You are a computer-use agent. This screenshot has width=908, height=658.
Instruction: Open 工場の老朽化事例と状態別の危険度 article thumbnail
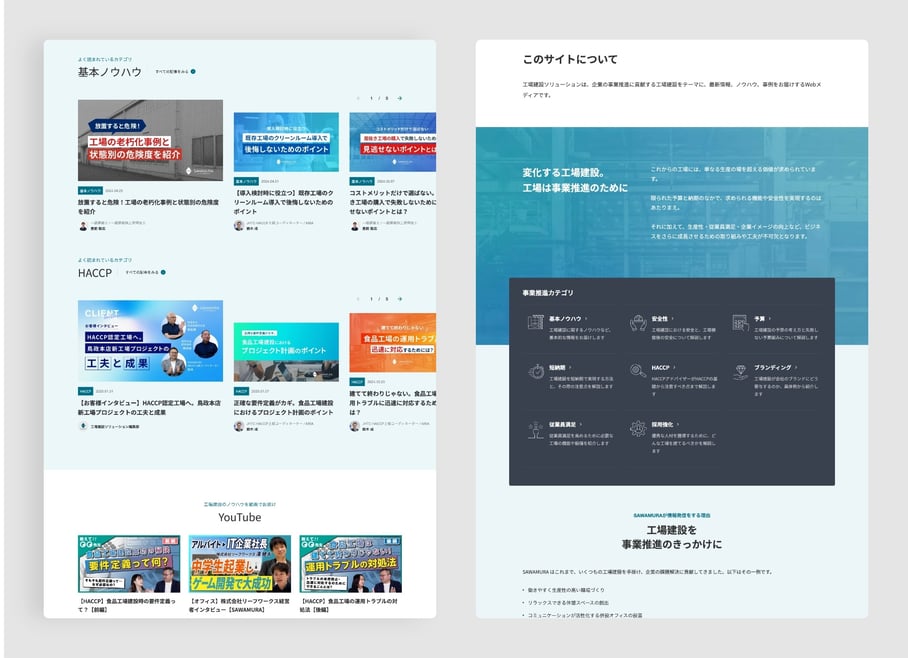(151, 140)
